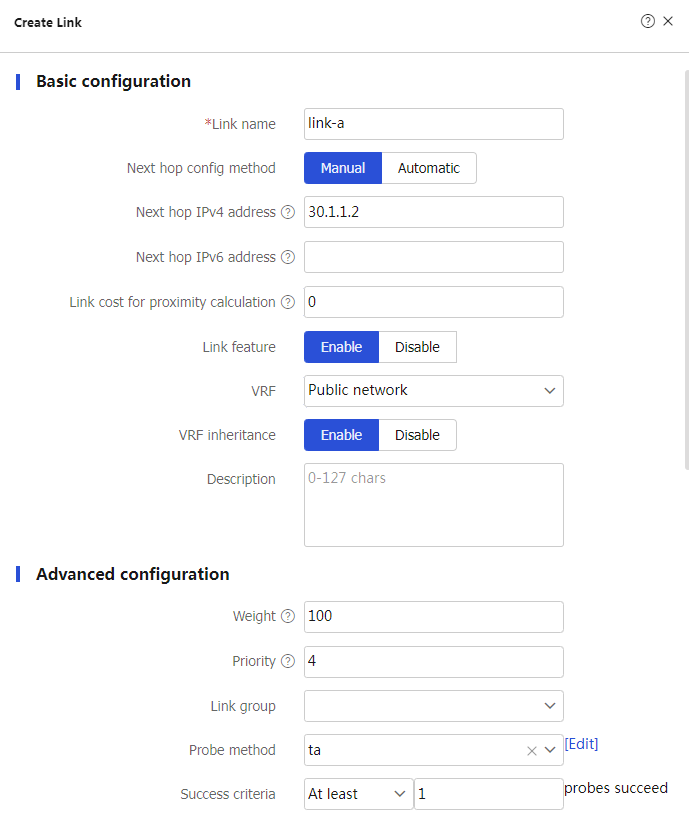The image size is (689, 826).
Task: Open the VRF Public network dropdown
Action: point(434,391)
